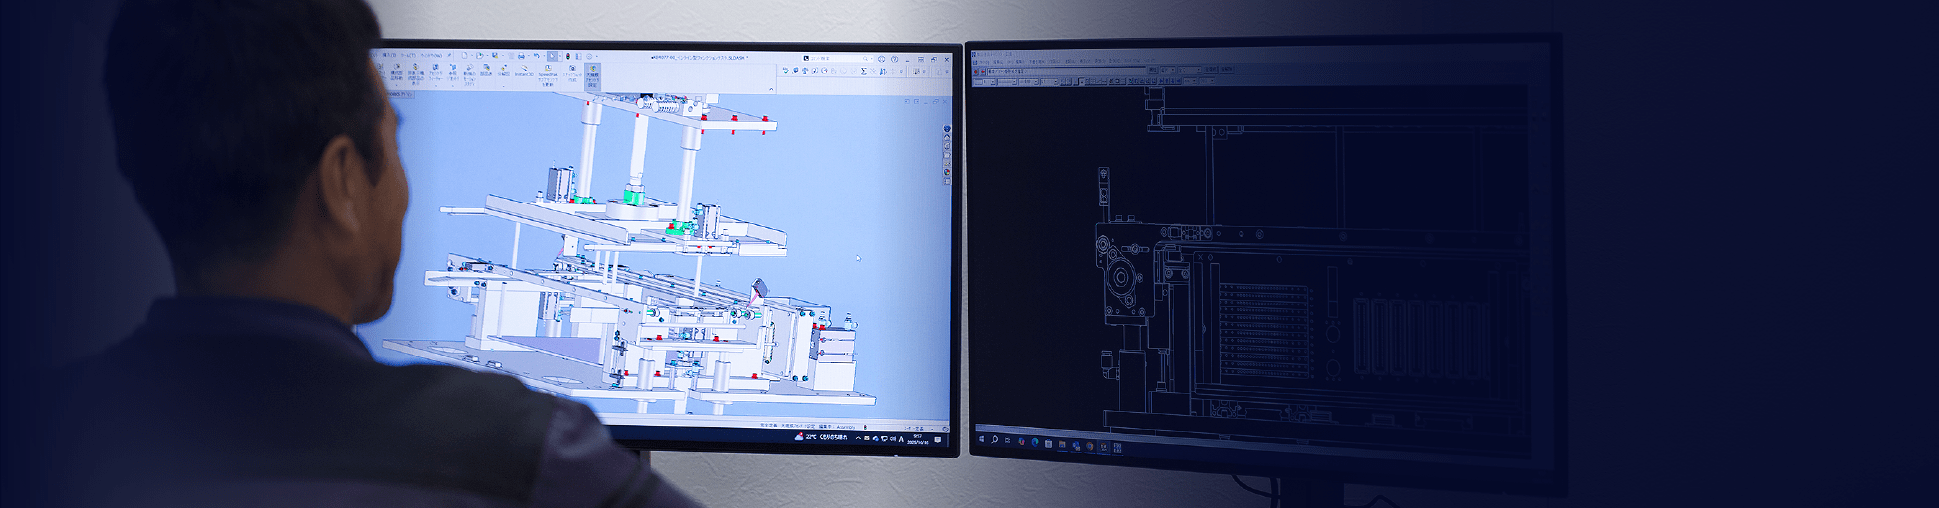Open Instant3D in the assembly ribbon

[524, 71]
